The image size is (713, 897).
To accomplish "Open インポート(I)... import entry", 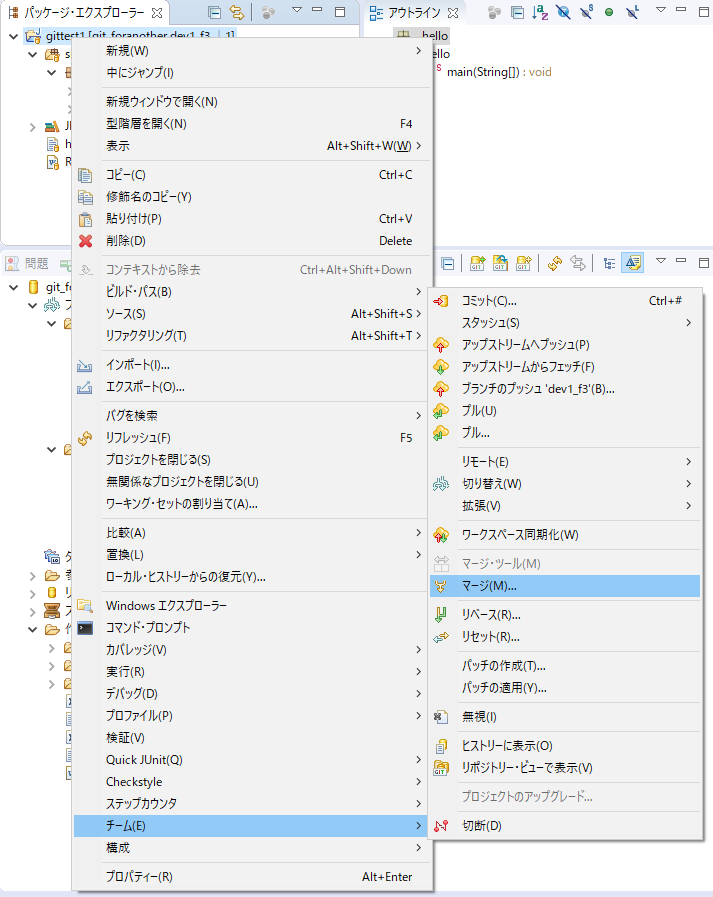I will point(252,365).
